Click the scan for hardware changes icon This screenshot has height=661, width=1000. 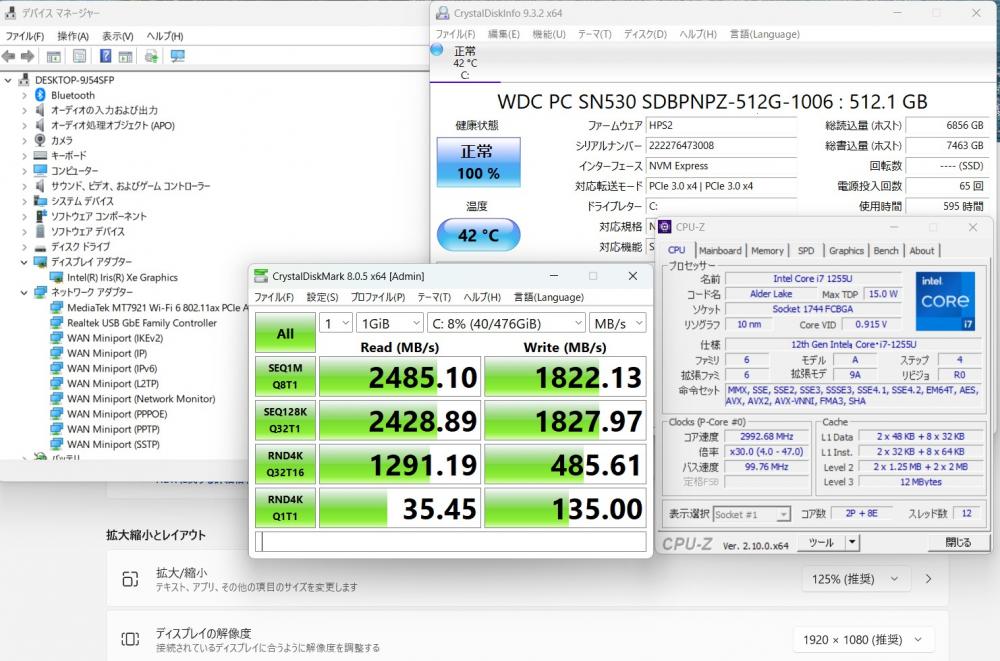pos(151,56)
